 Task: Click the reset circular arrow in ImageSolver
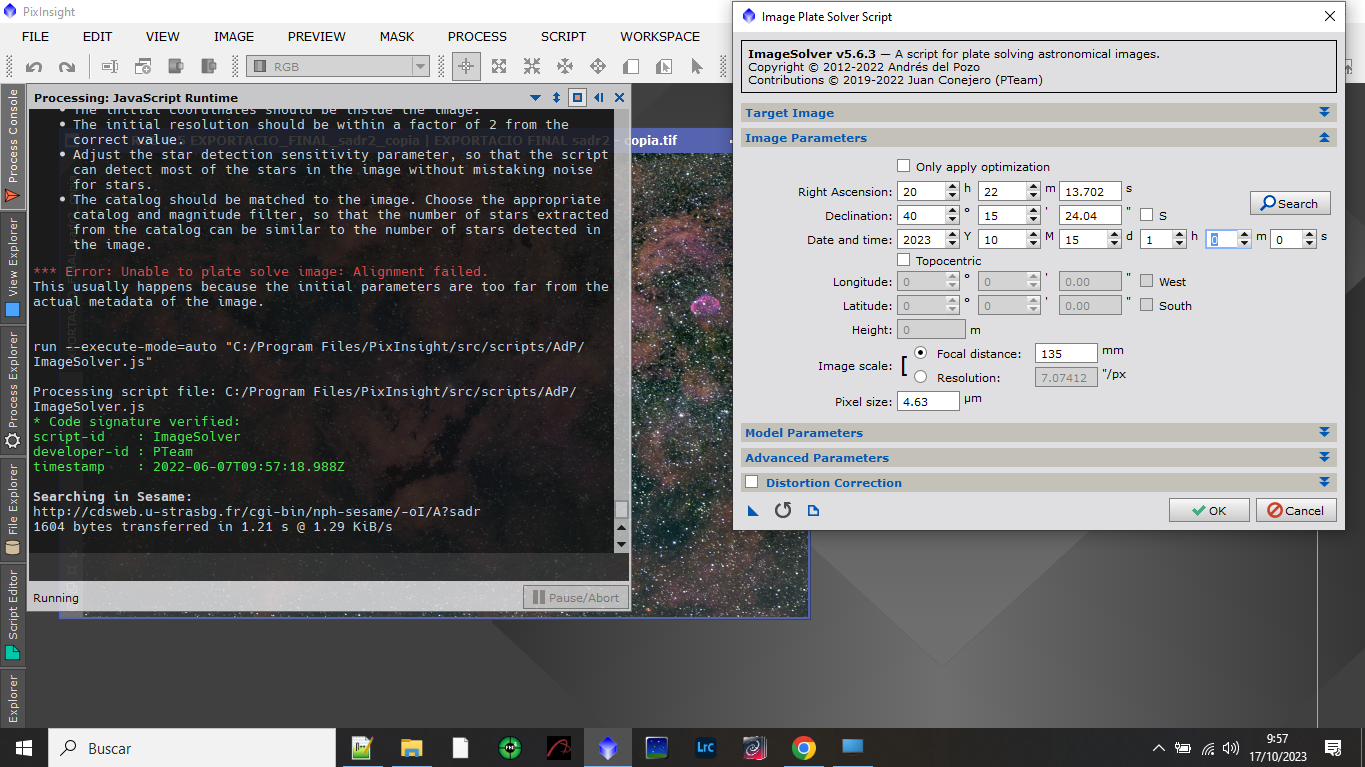[x=783, y=510]
